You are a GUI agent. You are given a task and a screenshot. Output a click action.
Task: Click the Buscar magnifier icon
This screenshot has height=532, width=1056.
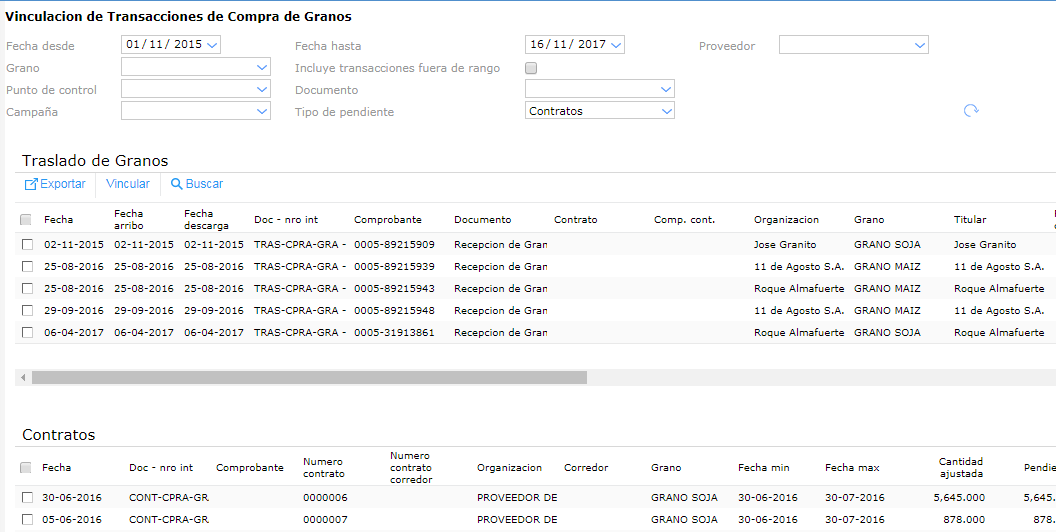coord(177,184)
